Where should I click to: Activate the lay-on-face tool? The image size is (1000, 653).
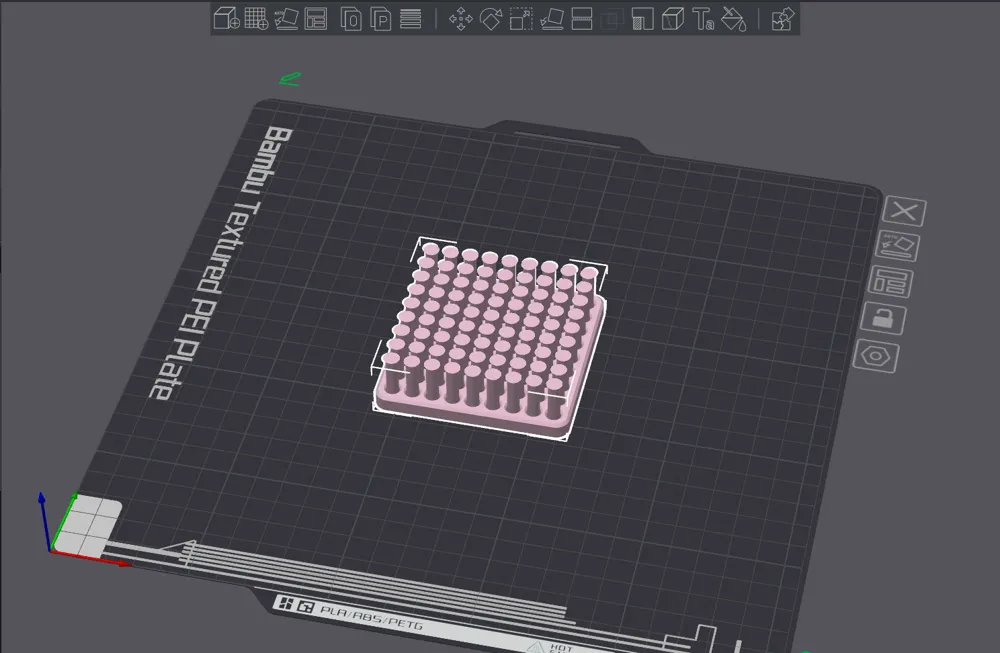click(x=551, y=20)
